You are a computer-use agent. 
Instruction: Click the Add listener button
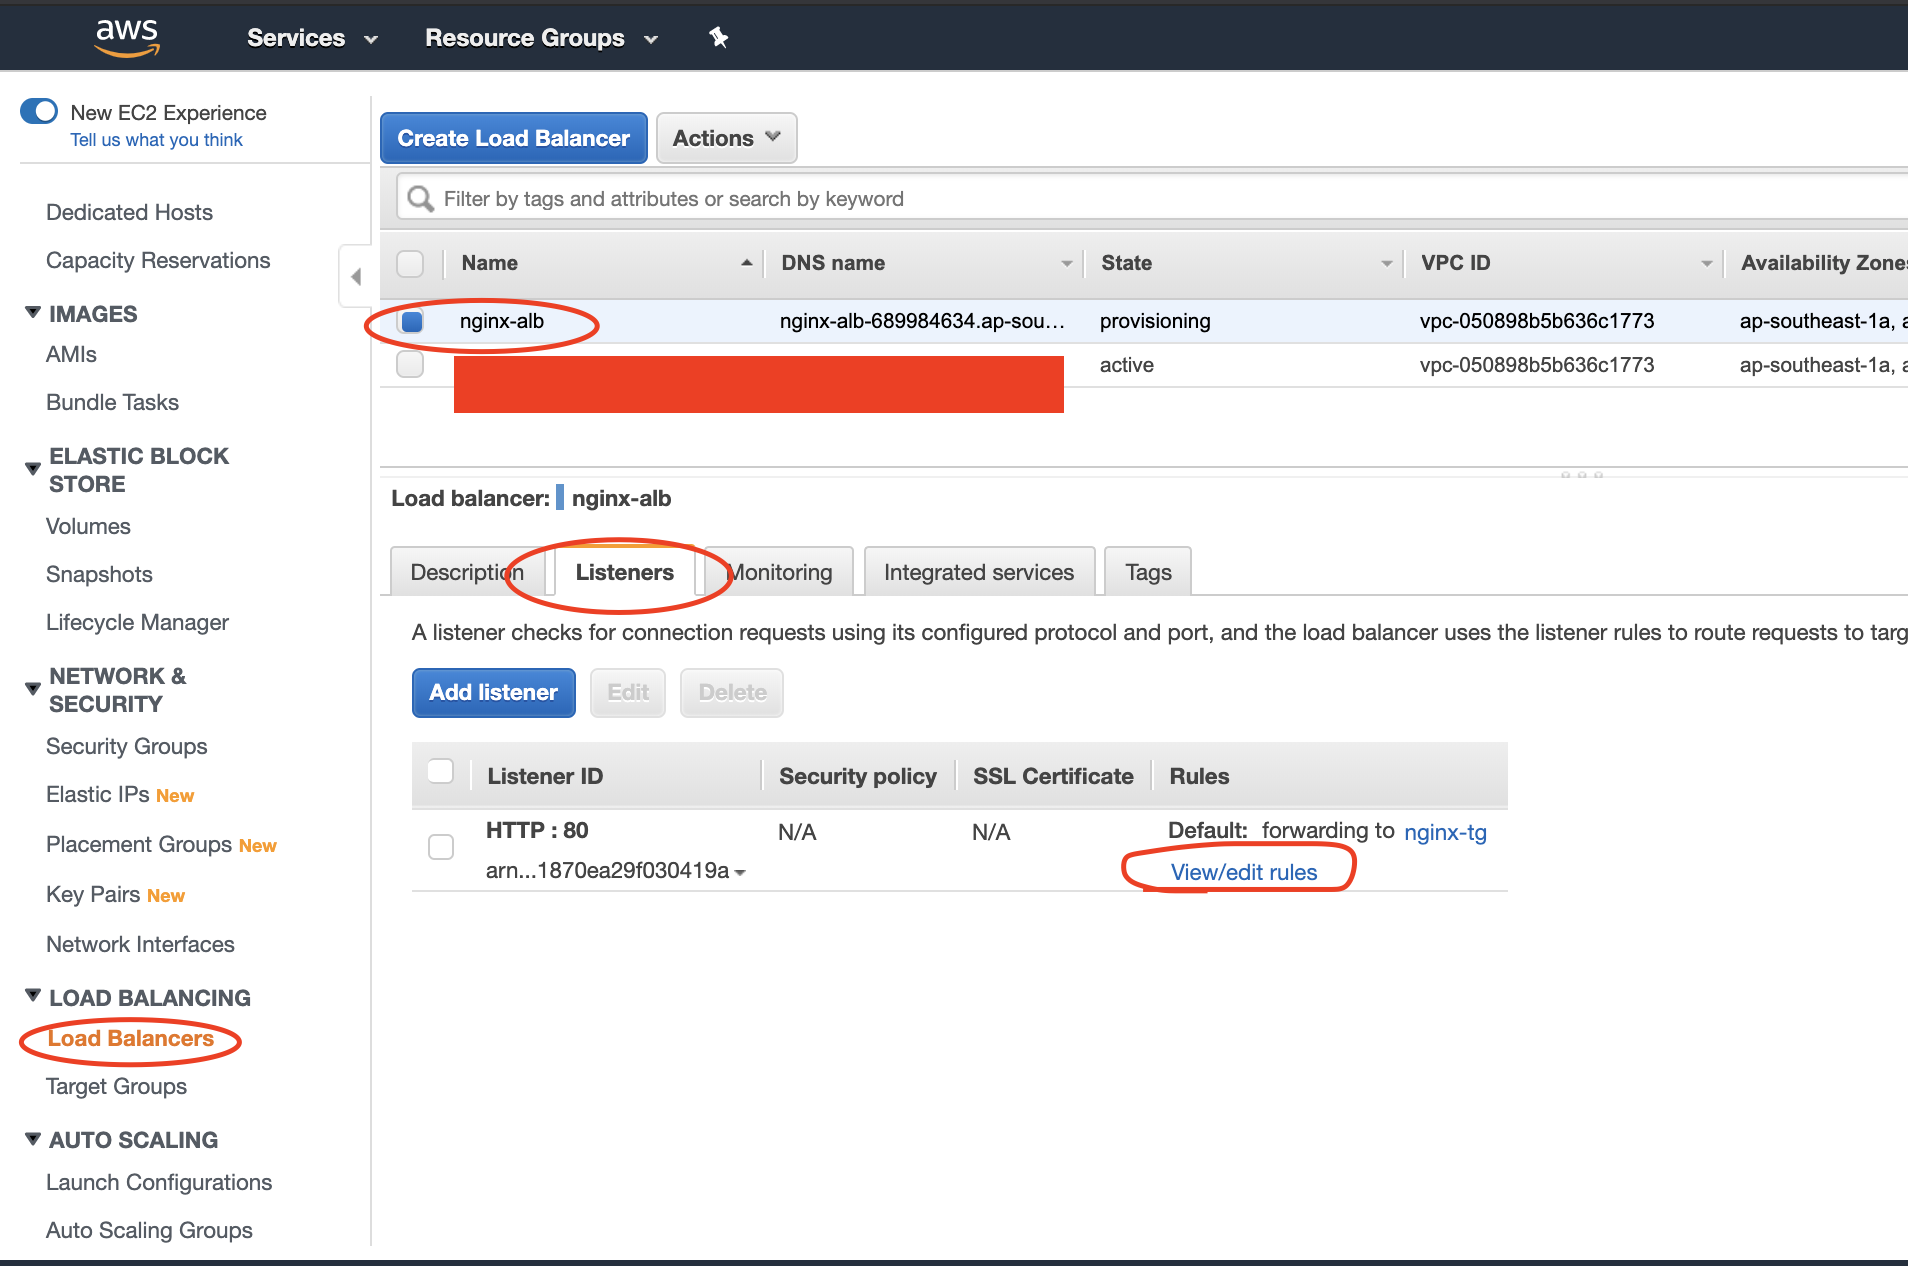[493, 692]
